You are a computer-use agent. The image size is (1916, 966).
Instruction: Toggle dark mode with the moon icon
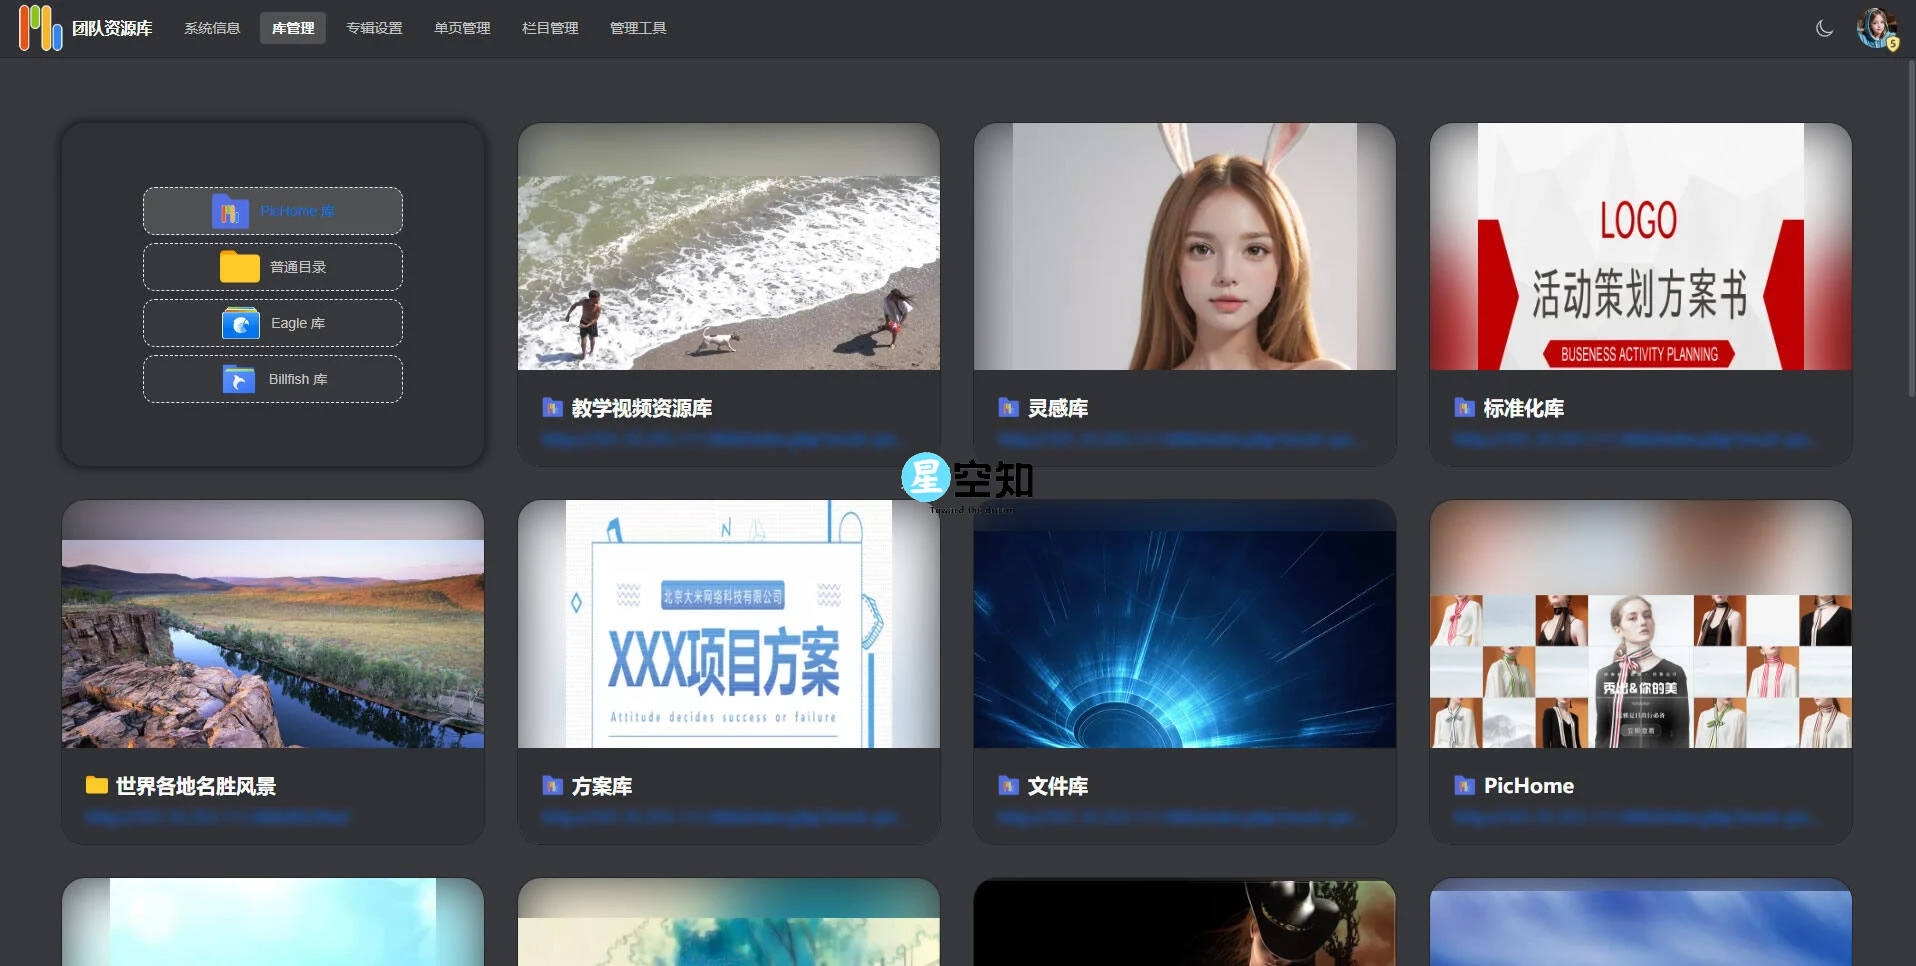click(1823, 28)
